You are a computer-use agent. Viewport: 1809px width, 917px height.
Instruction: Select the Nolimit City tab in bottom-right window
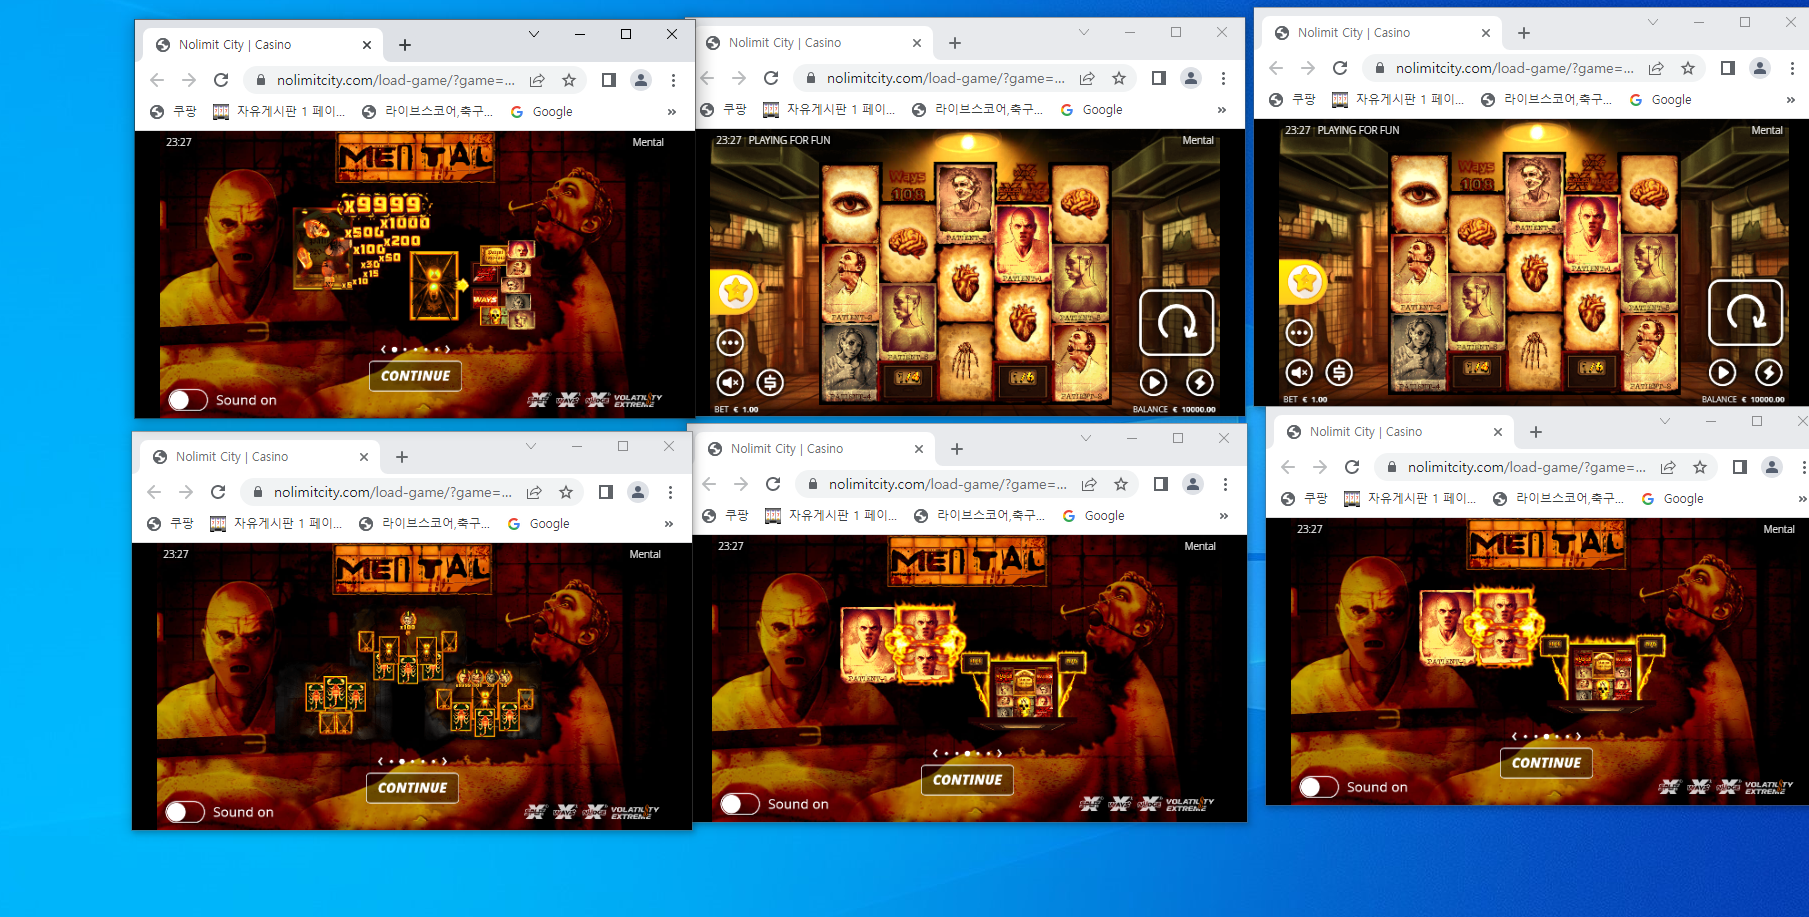[1396, 432]
